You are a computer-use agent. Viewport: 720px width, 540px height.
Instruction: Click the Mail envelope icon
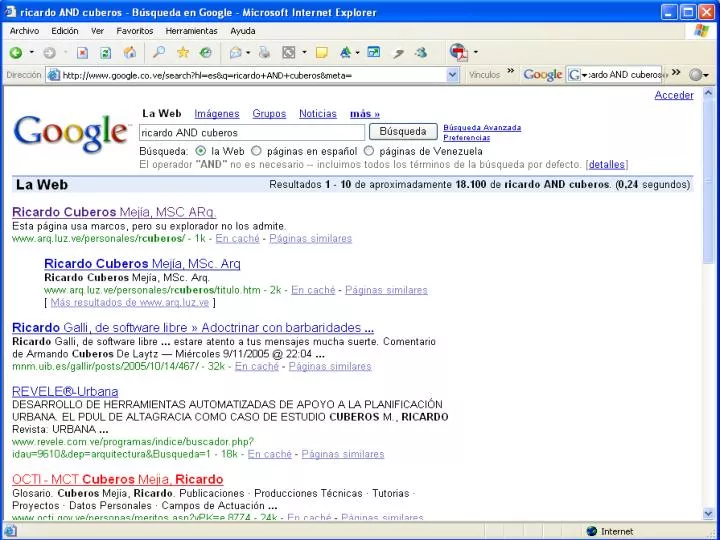click(236, 53)
